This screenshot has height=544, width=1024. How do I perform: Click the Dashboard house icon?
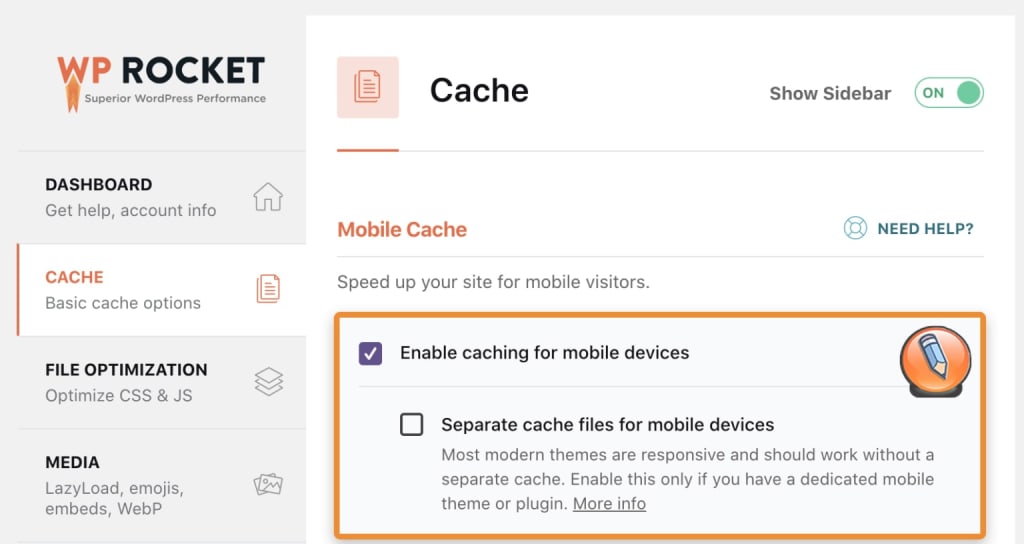click(268, 197)
